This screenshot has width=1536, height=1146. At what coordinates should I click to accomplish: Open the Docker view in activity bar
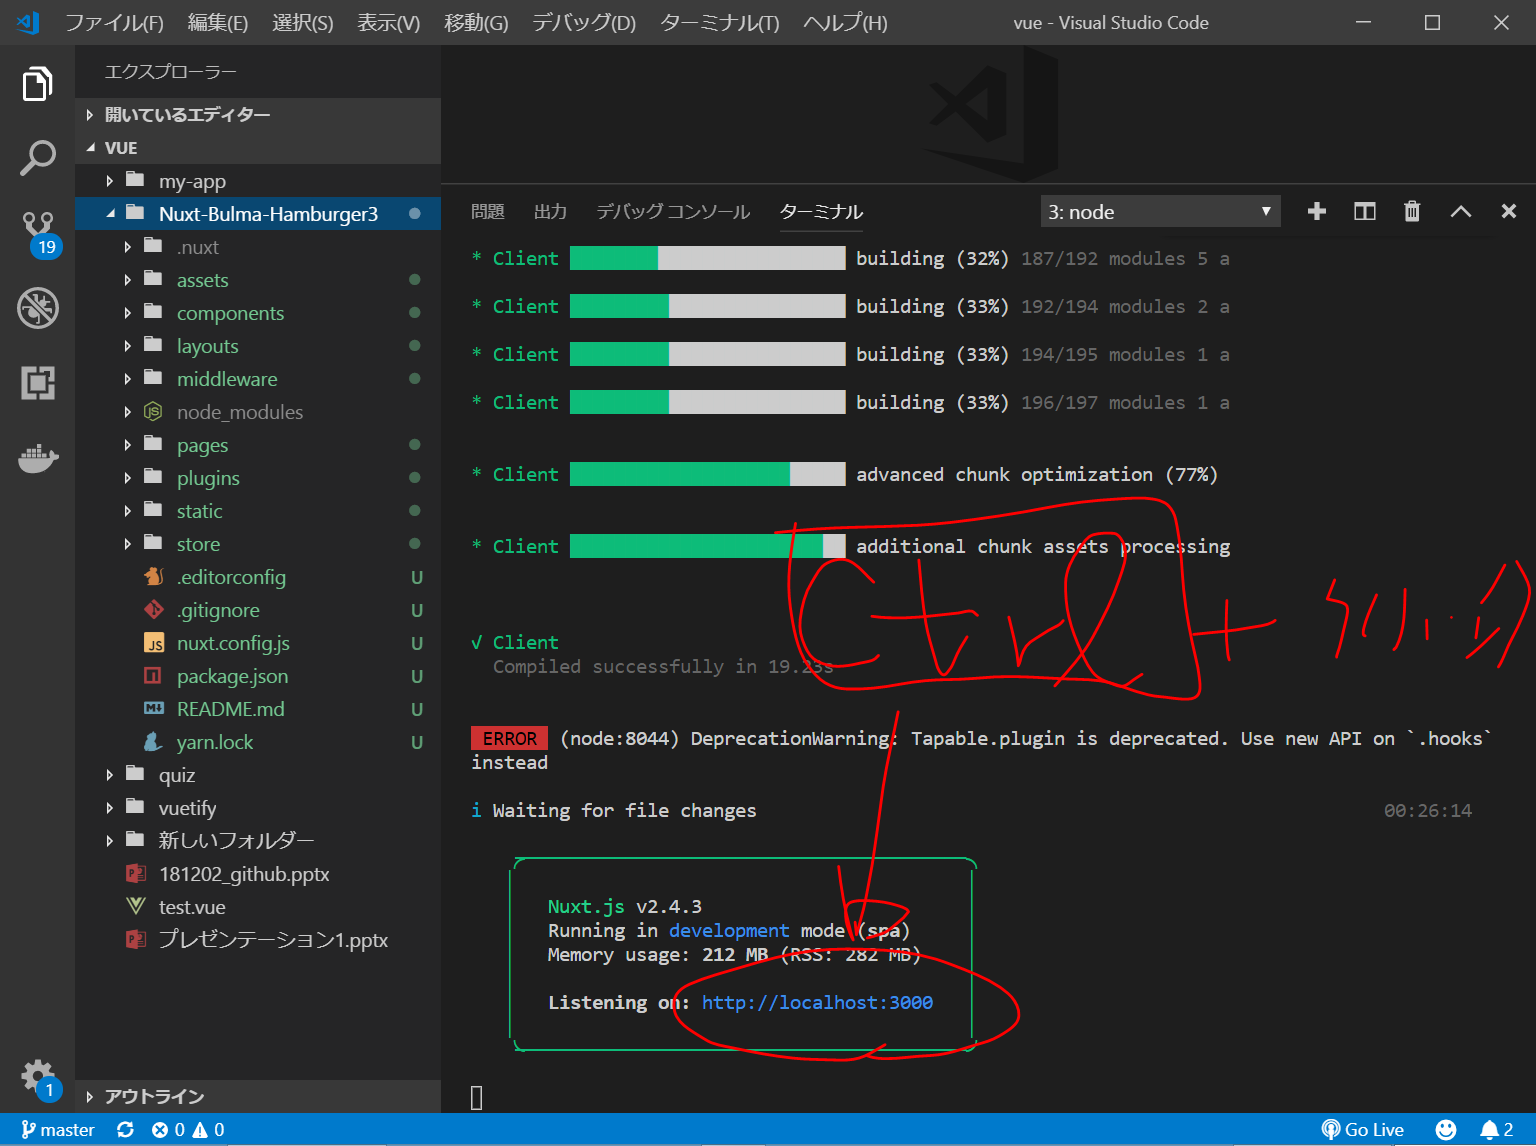[x=37, y=459]
